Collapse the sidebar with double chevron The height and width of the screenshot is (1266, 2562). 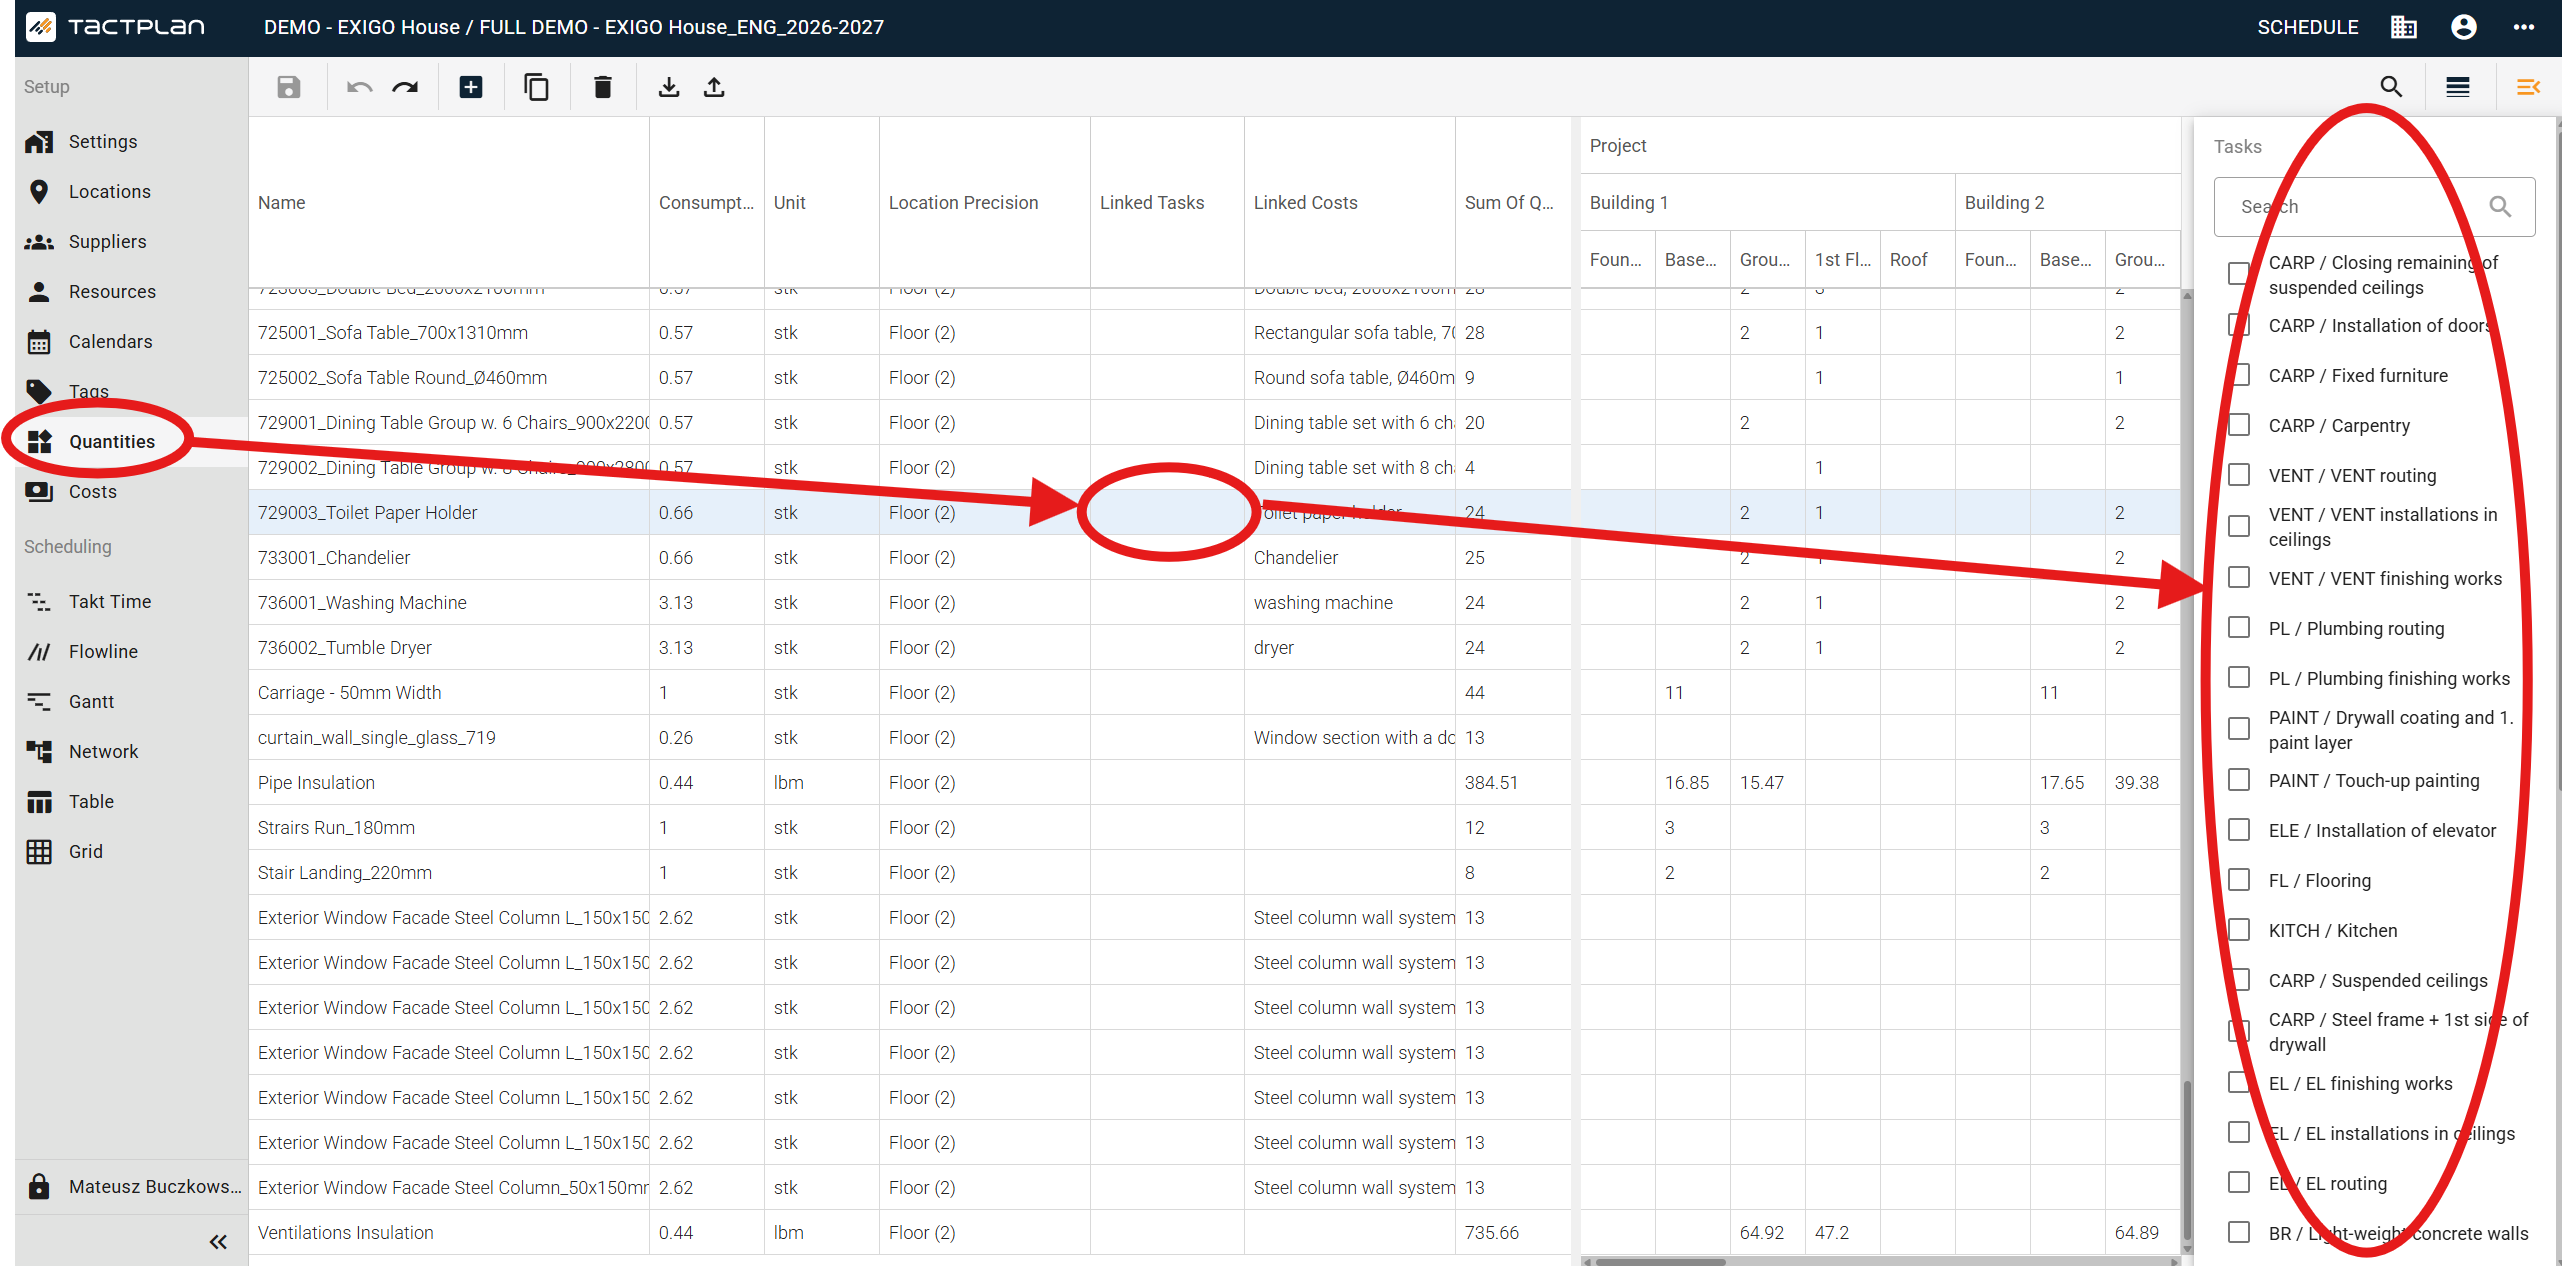pyautogui.click(x=218, y=1242)
